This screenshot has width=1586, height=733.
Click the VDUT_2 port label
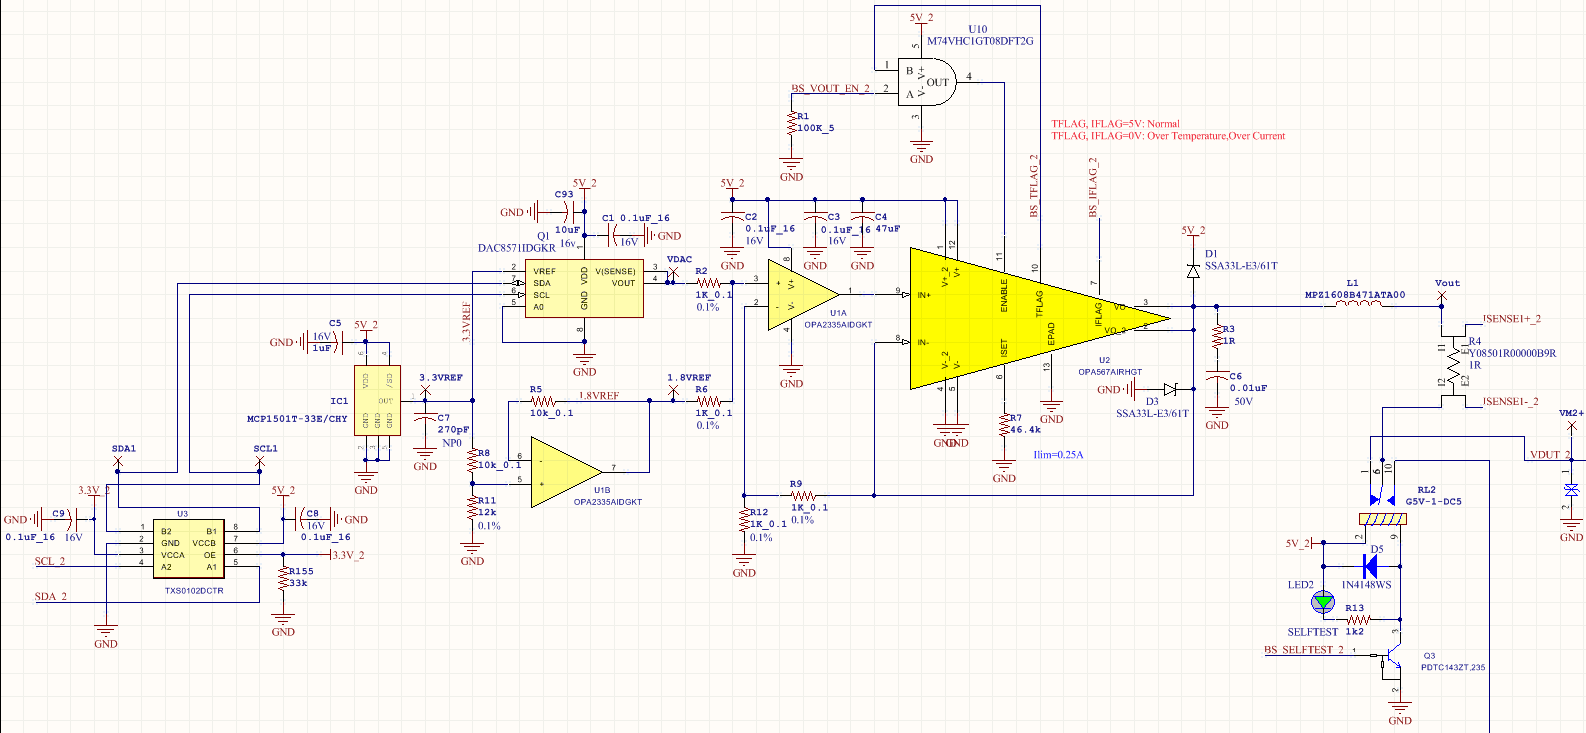pyautogui.click(x=1550, y=455)
